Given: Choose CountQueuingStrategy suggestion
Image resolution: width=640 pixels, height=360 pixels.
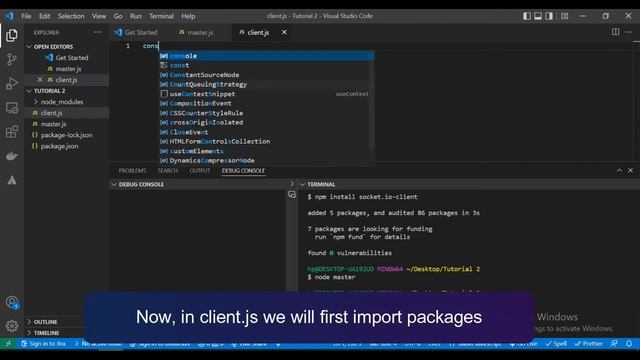Looking at the screenshot, I should (264, 84).
